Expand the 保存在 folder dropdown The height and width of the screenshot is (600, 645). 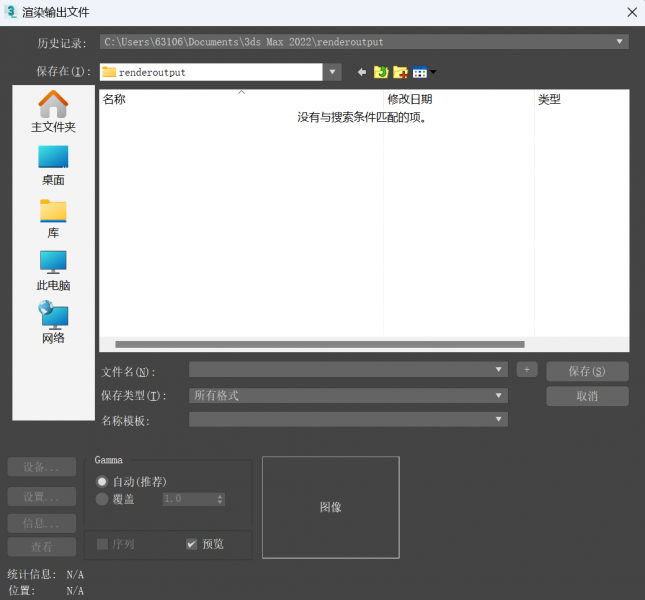point(332,72)
